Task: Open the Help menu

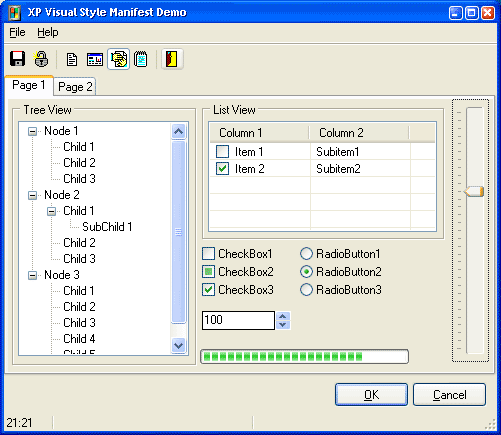Action: pos(48,32)
